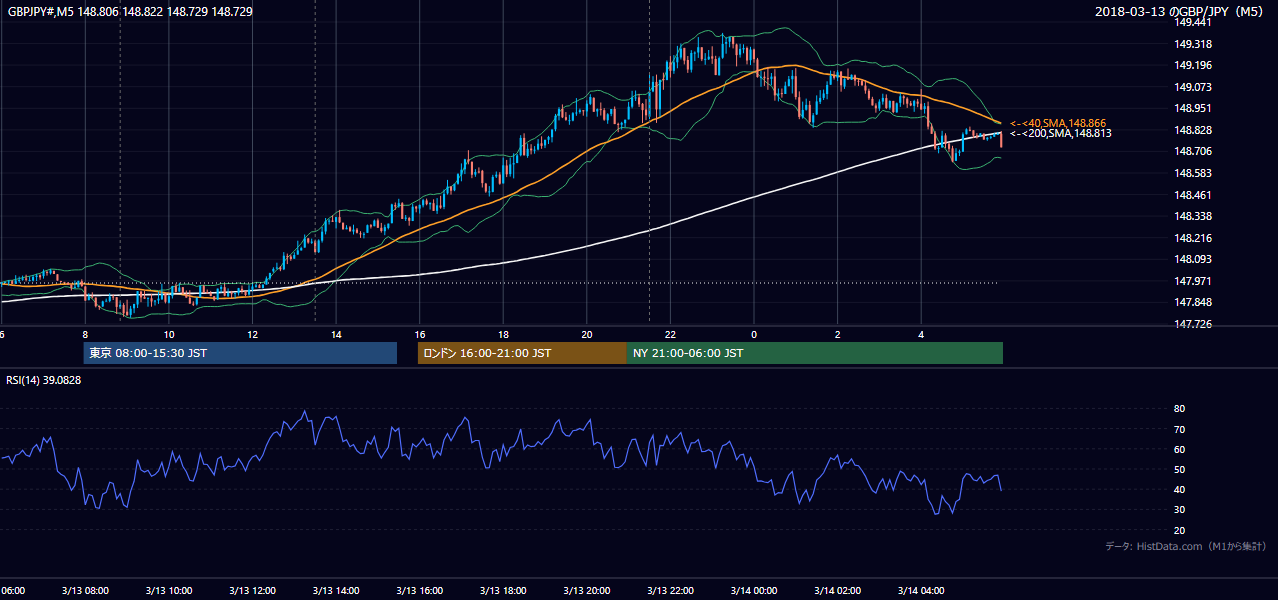Click the bottom date label 3/13 10:00
This screenshot has height=600, width=1278.
click(169, 591)
